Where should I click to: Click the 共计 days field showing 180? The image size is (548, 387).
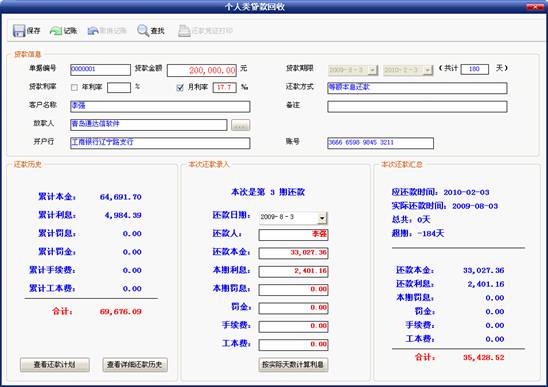coord(475,69)
